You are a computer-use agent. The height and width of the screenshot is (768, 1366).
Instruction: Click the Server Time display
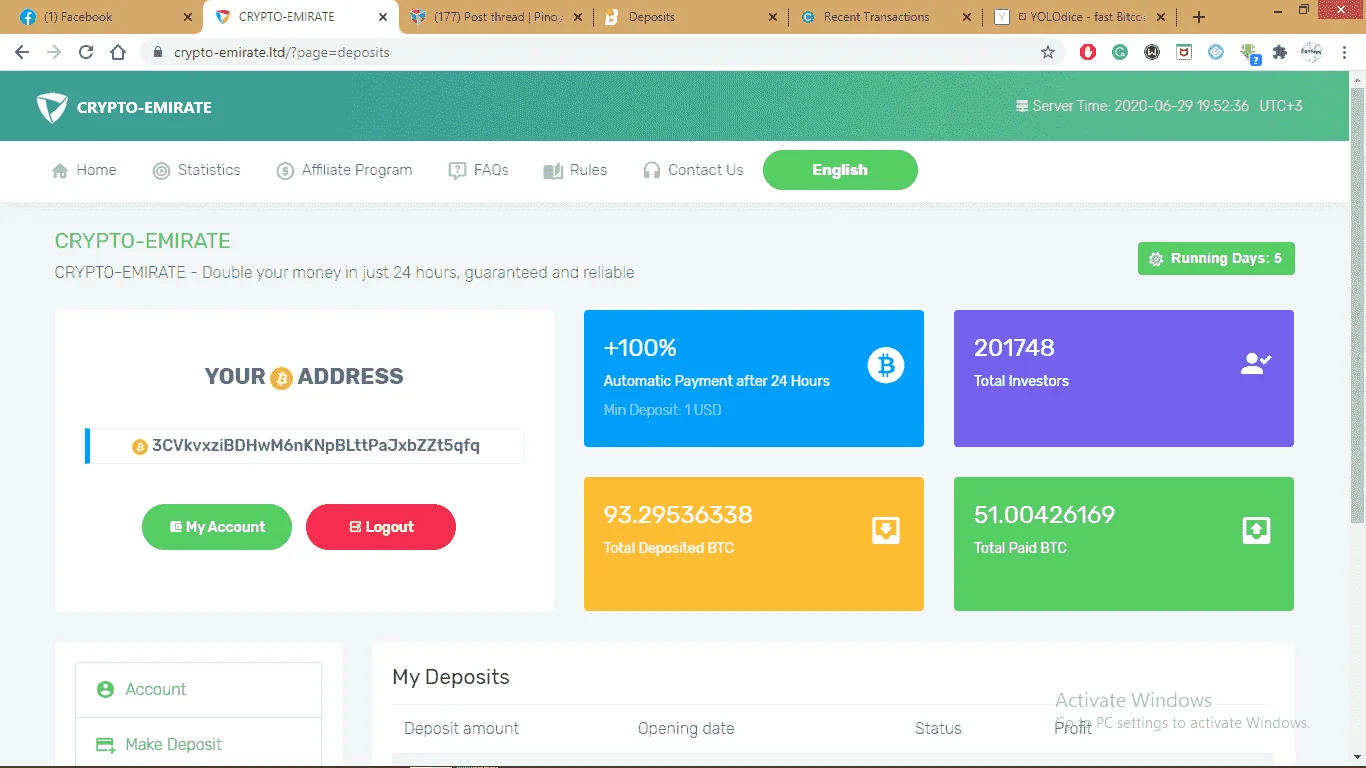click(1159, 106)
